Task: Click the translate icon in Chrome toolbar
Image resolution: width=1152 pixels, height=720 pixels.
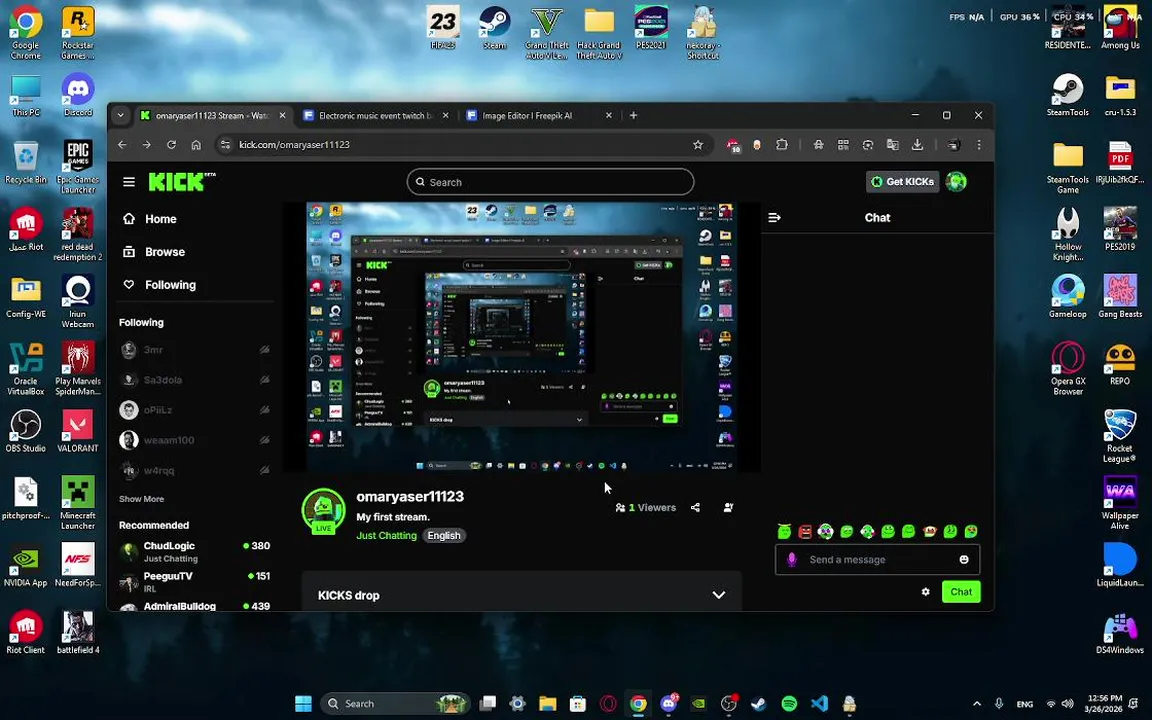Action: point(893,145)
